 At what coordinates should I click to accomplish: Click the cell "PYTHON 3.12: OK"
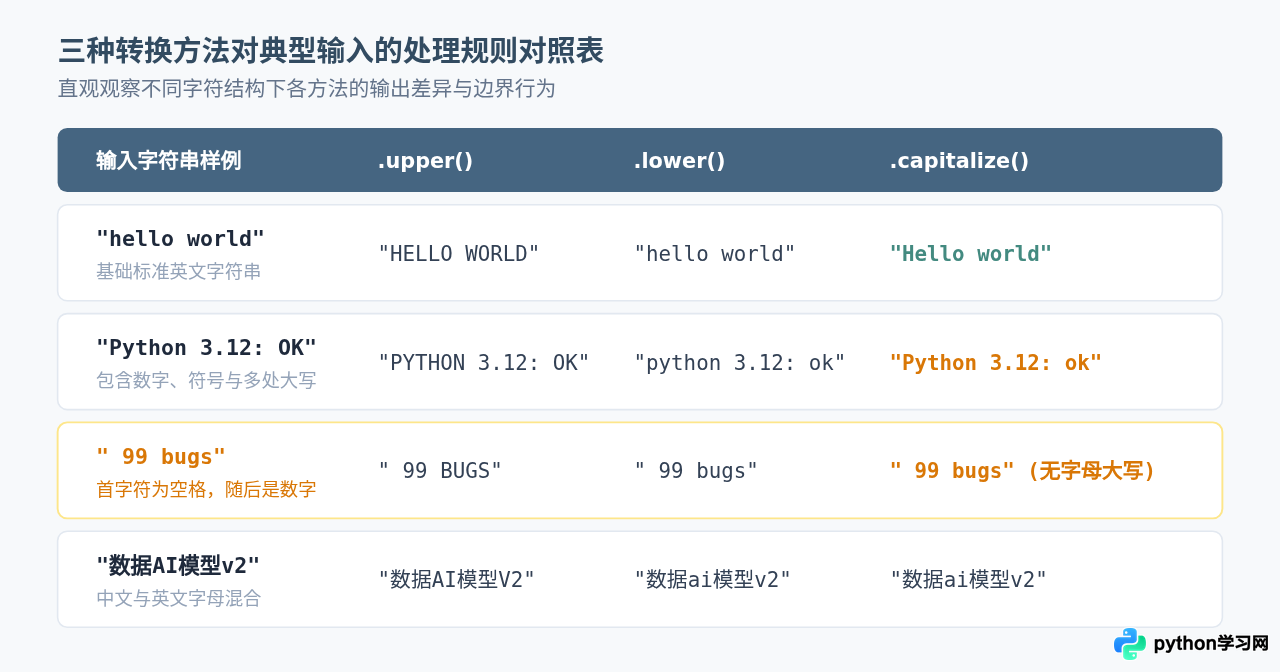(x=483, y=363)
